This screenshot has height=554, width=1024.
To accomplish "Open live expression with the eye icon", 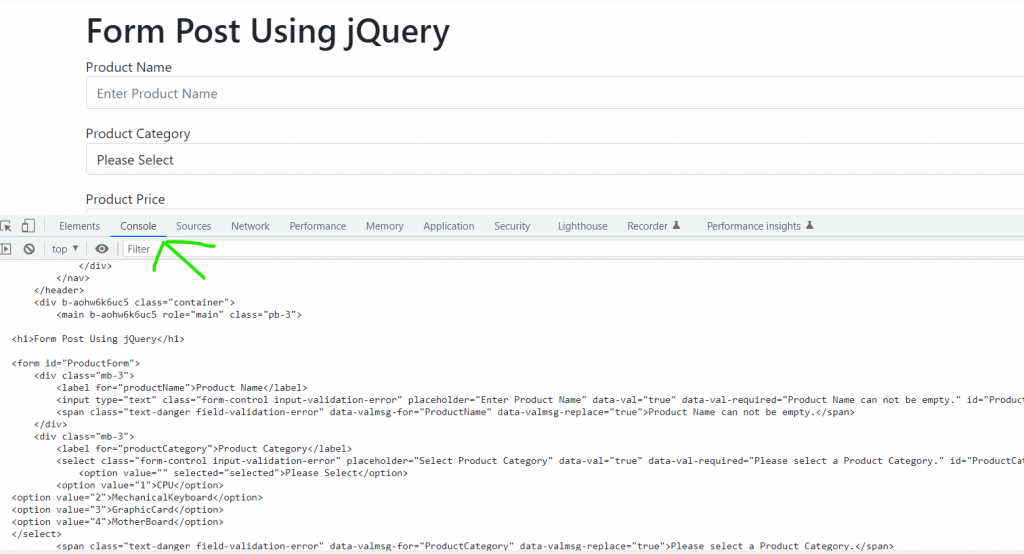I will point(101,249).
